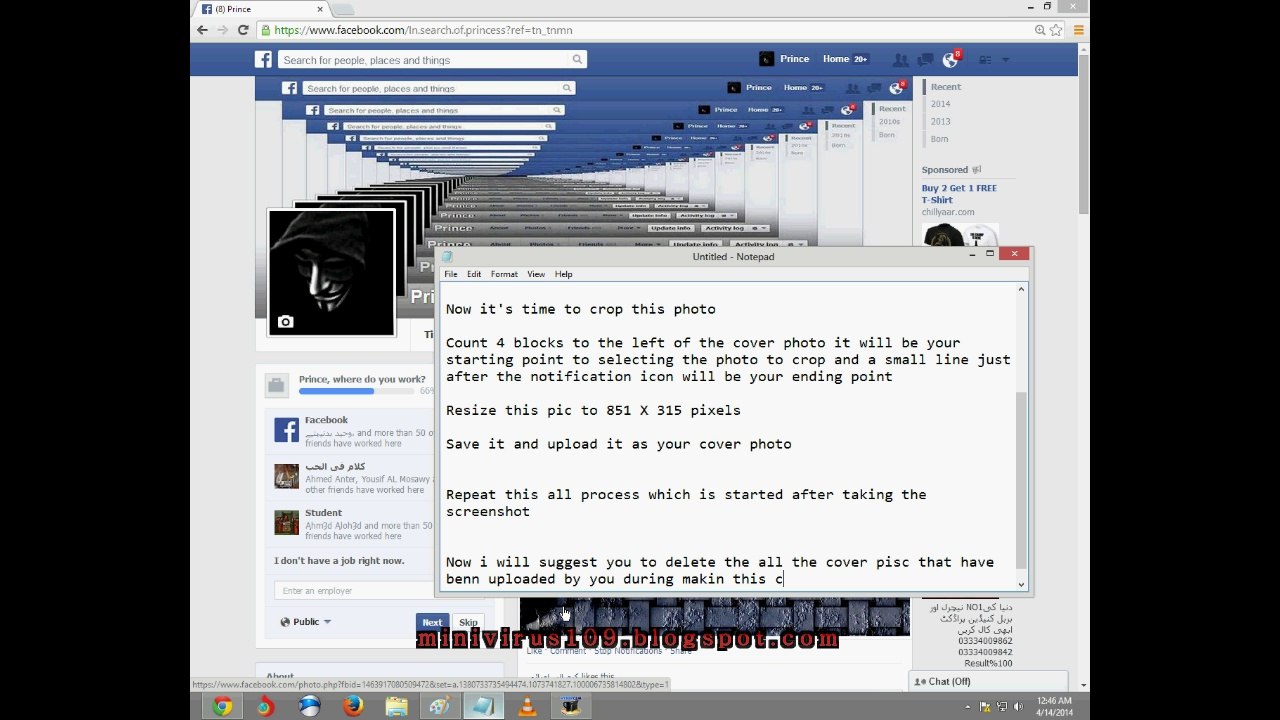Select "I don't have a job right now."

coord(339,561)
